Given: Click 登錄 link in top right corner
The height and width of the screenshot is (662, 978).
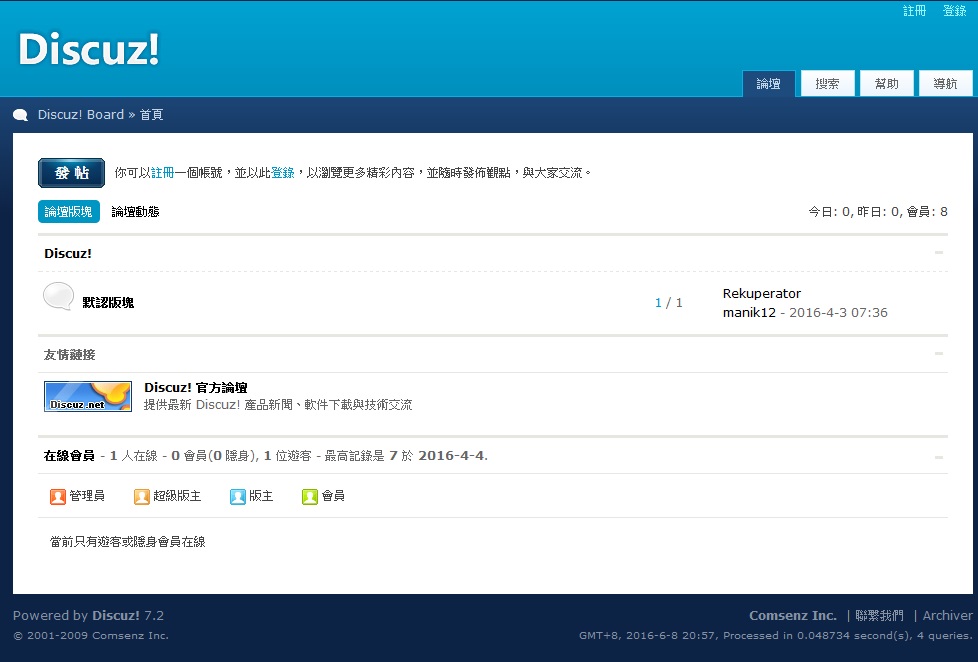Looking at the screenshot, I should coord(954,11).
